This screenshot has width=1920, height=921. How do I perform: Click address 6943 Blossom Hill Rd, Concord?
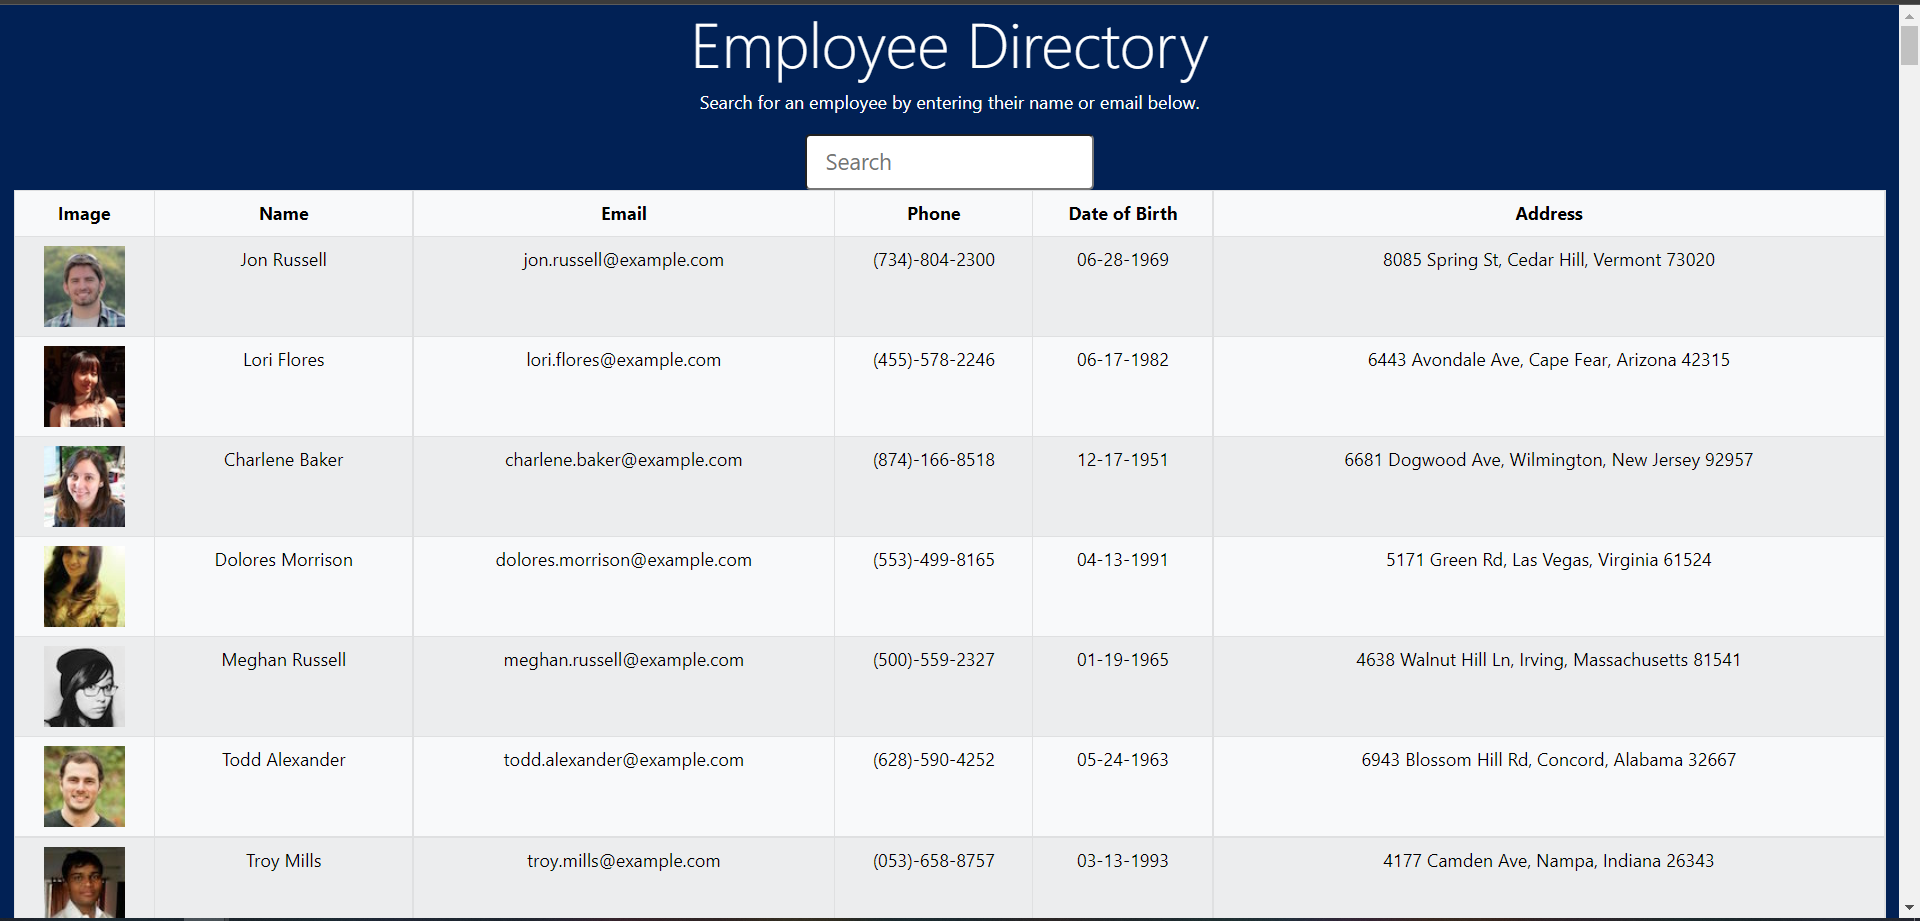click(x=1549, y=760)
